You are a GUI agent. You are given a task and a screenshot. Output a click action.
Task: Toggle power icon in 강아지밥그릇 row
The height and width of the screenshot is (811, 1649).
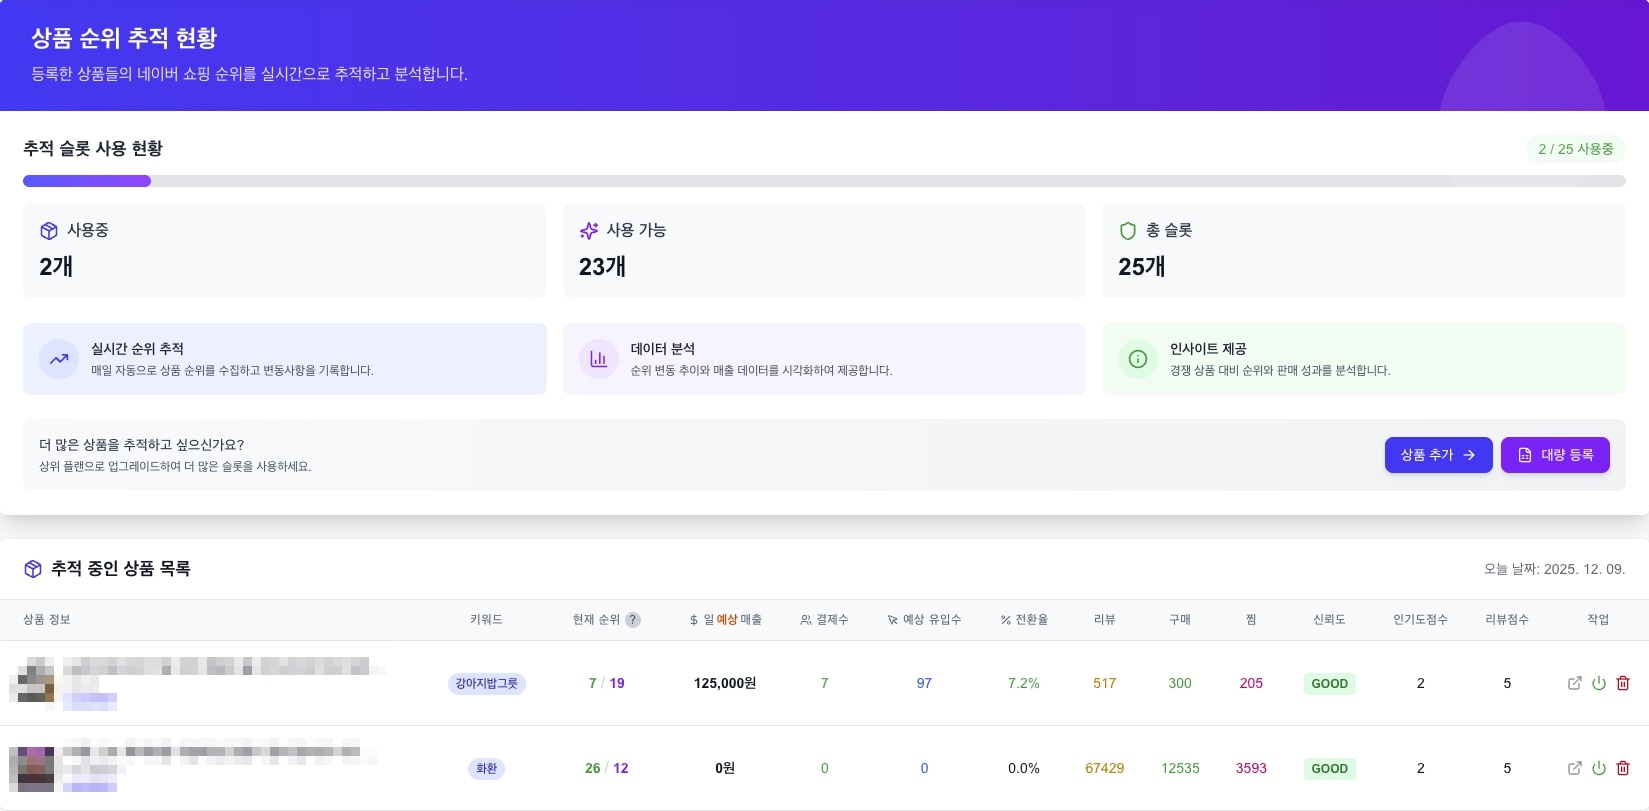1599,683
